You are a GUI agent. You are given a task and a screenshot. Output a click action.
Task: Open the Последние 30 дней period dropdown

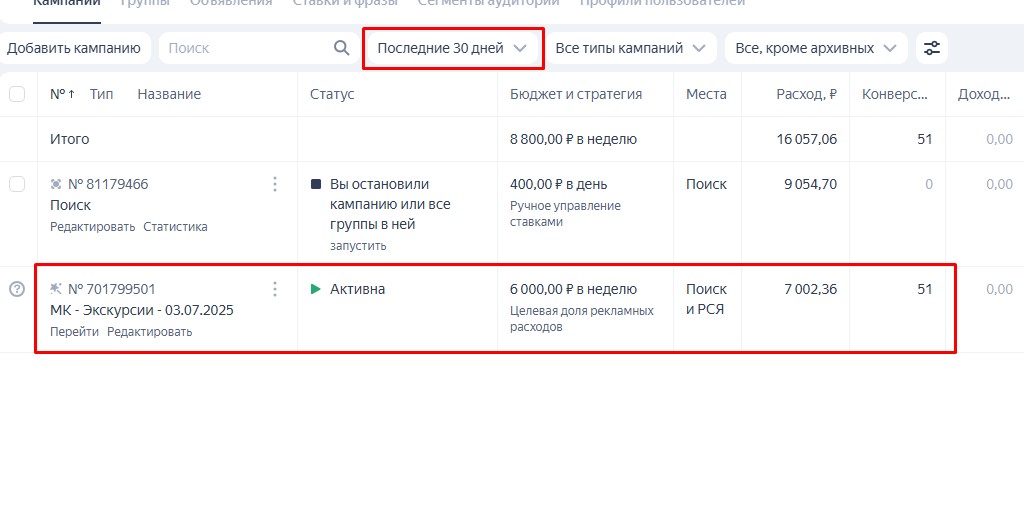[x=453, y=48]
